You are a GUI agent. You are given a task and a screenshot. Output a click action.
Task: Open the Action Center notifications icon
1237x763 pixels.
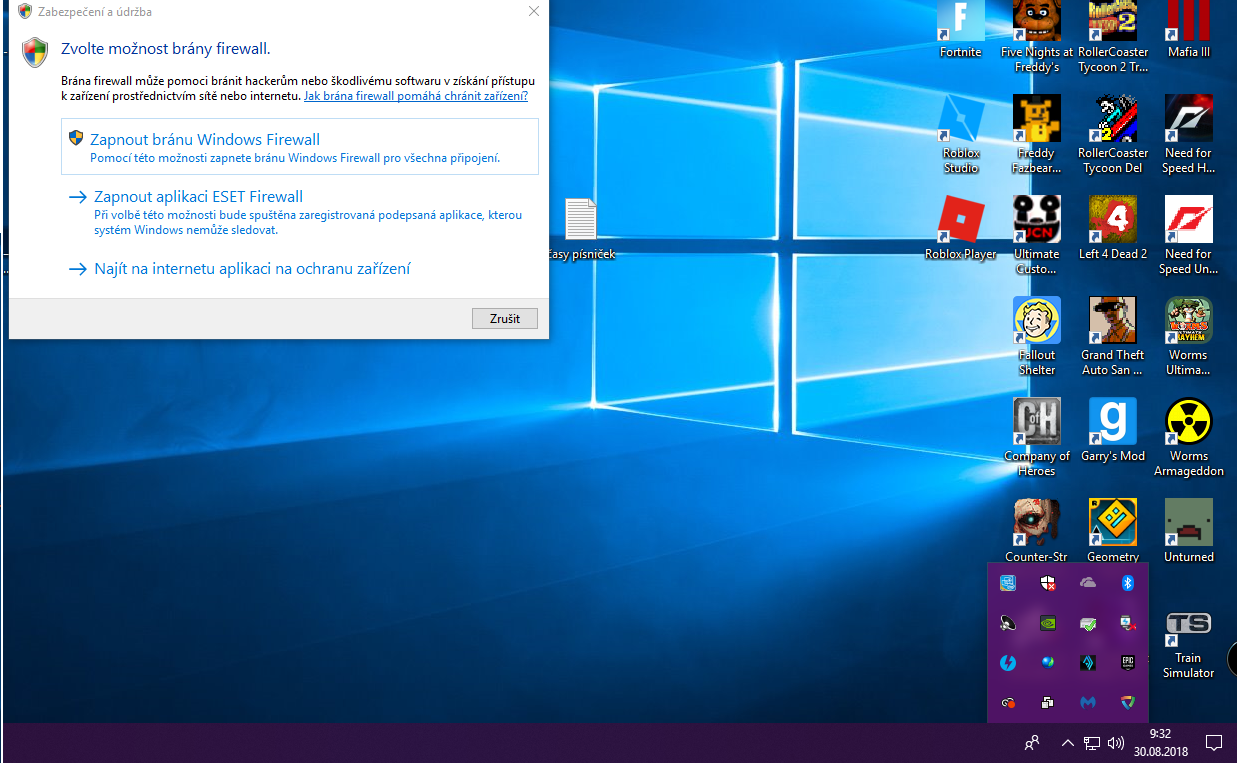coord(1214,743)
